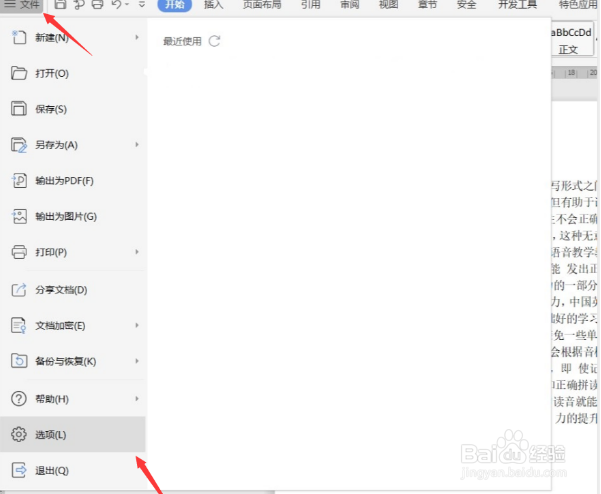Select the 正文 style thumbnail
This screenshot has width=601, height=494.
coord(572,41)
